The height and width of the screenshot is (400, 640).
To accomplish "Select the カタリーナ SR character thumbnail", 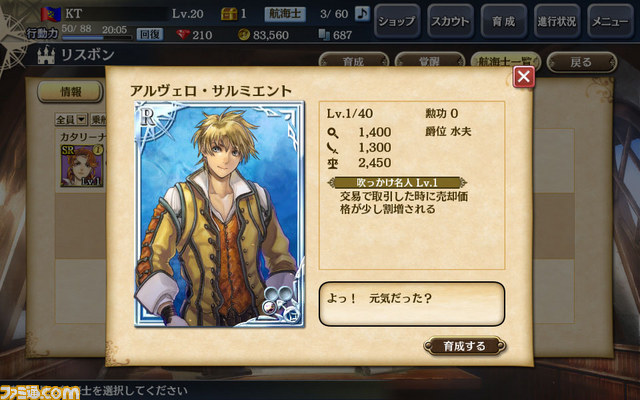I will 82,166.
